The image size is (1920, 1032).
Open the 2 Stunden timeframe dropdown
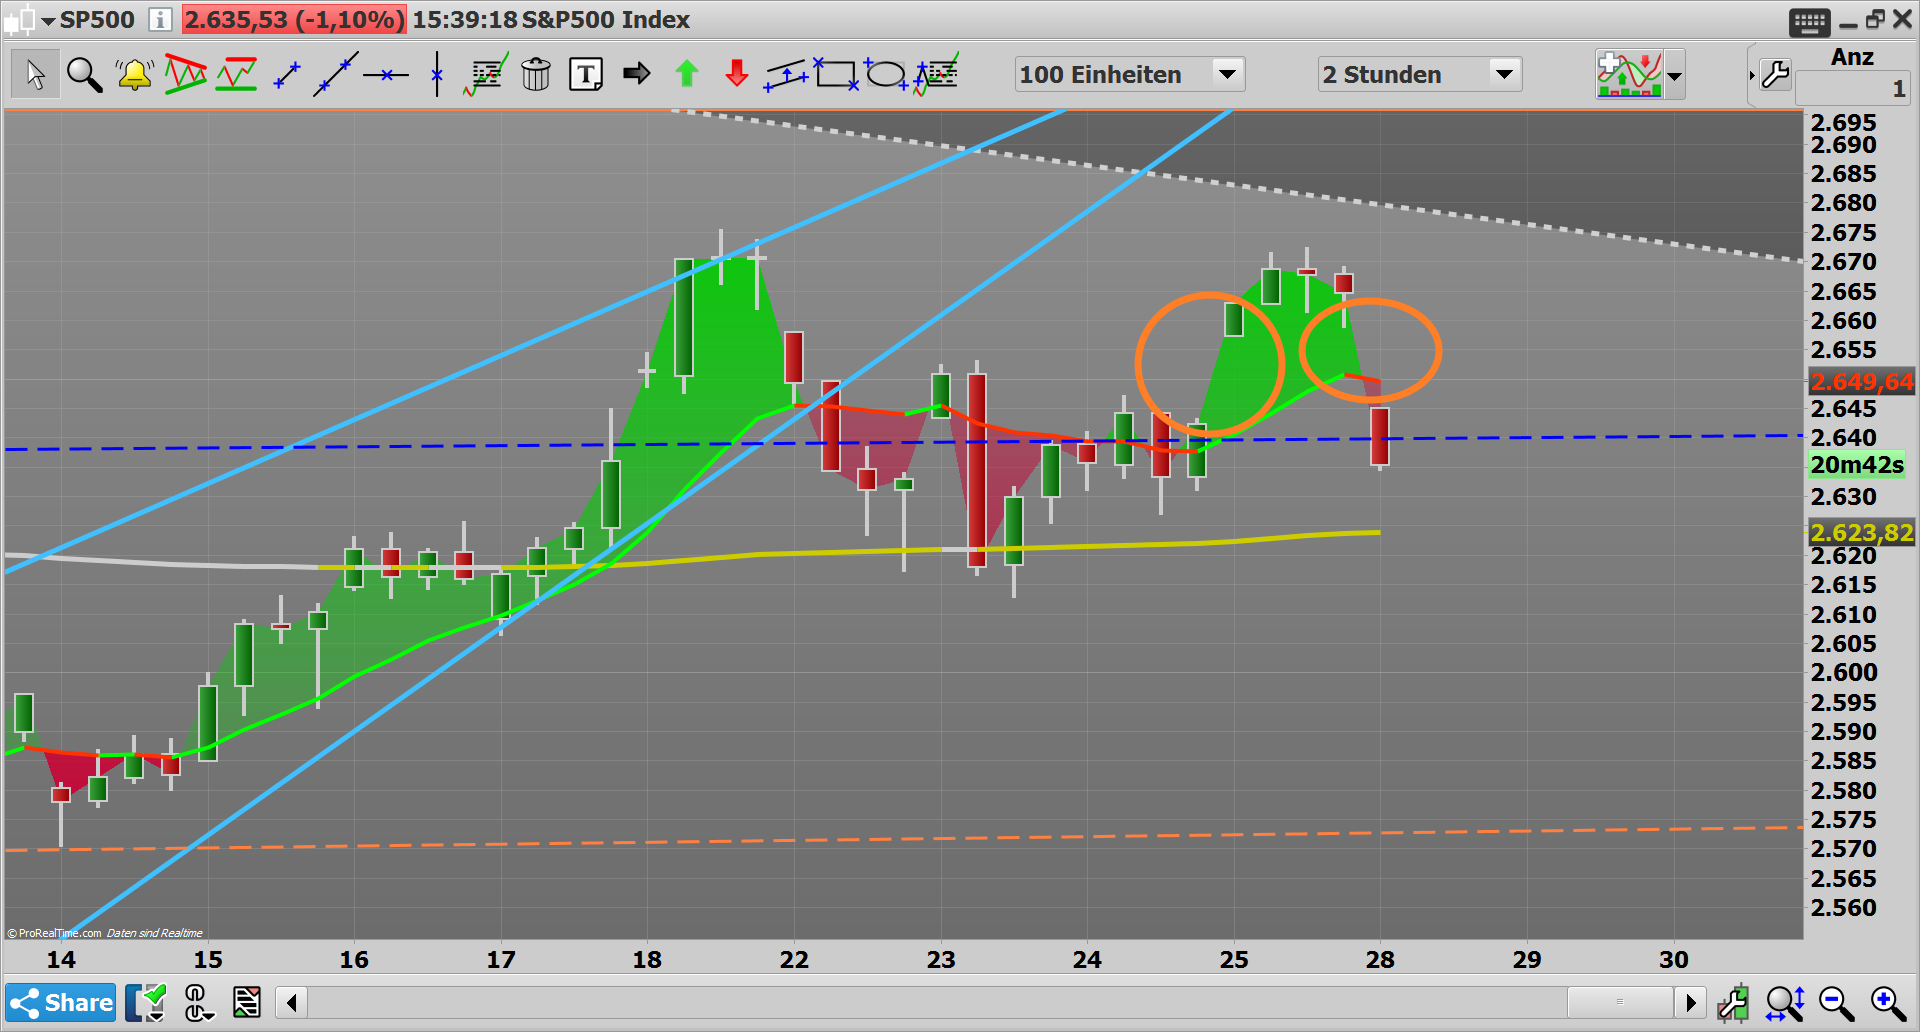click(x=1503, y=73)
